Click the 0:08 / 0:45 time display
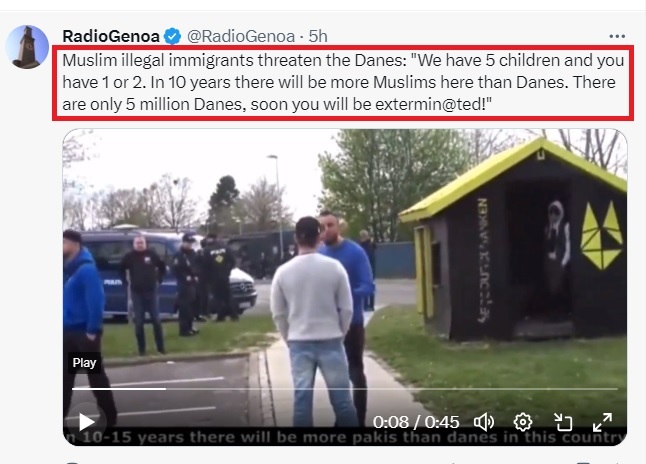The width and height of the screenshot is (646, 464). coord(416,422)
